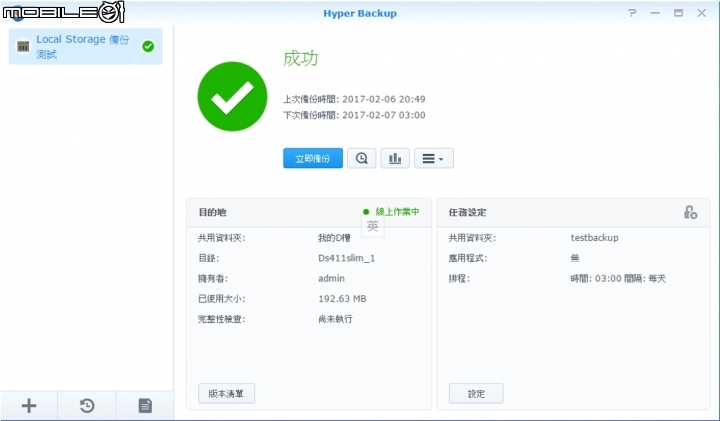Minimize the Hyper Backup window
720x421 pixels.
[655, 13]
